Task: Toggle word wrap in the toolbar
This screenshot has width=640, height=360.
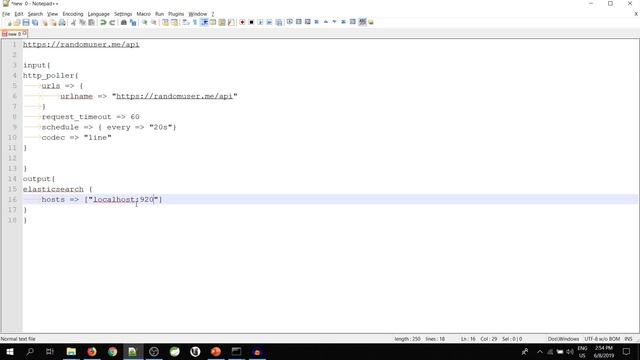Action: (x=186, y=22)
